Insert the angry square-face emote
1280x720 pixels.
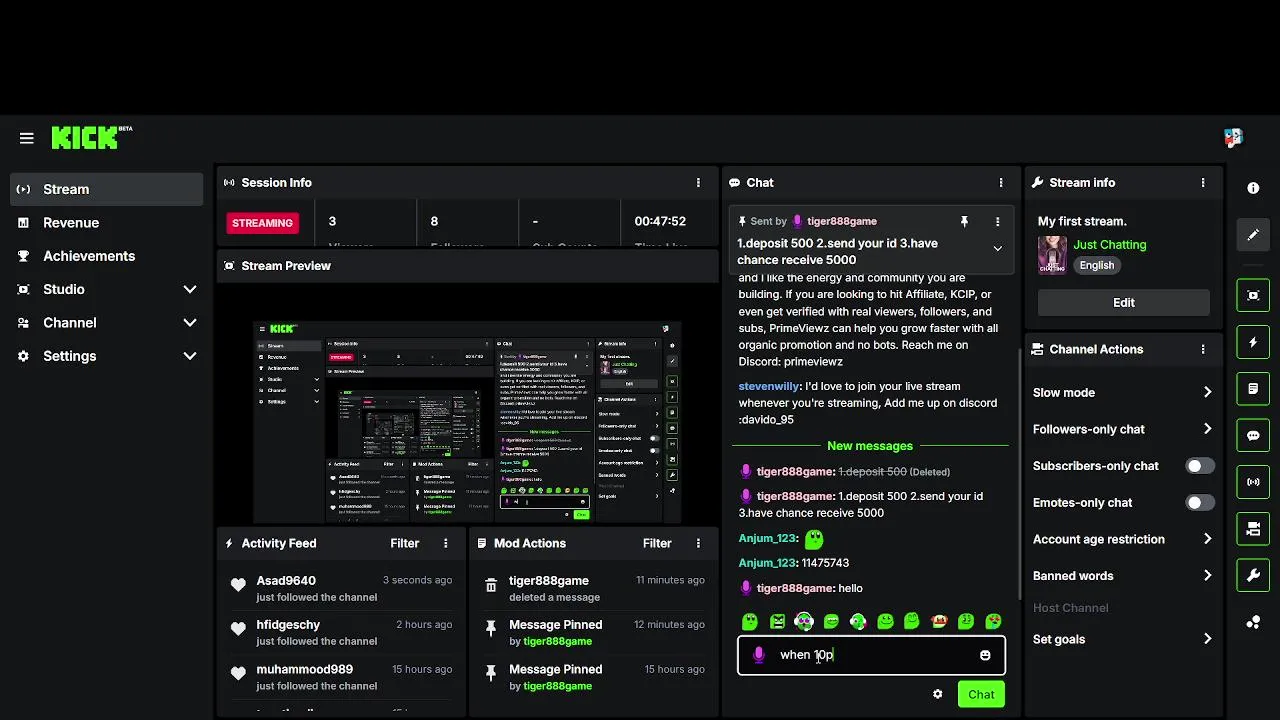(x=777, y=621)
